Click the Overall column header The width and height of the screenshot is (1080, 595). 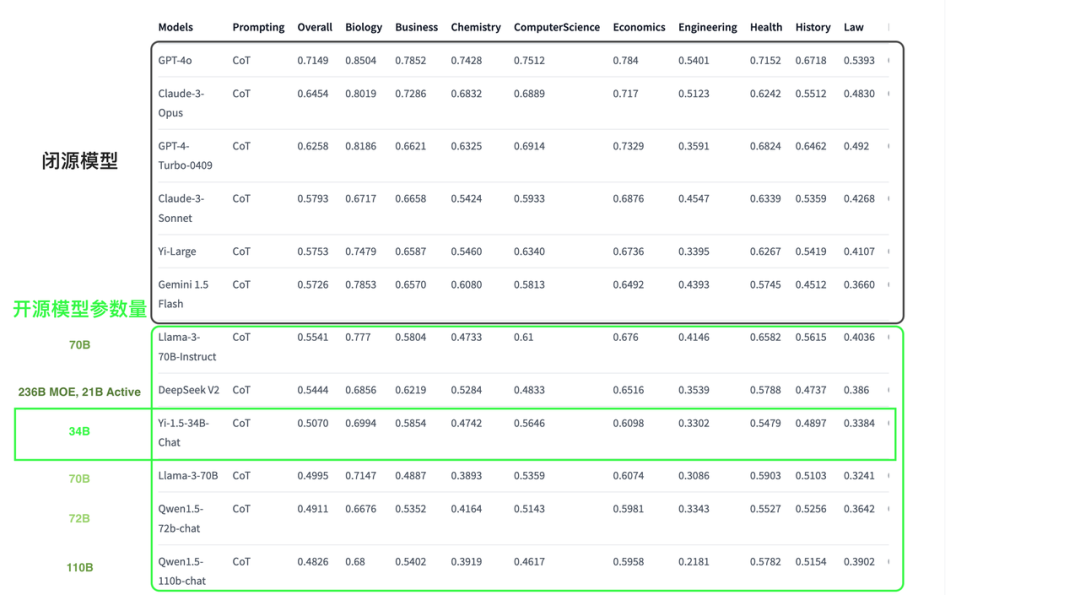314,28
